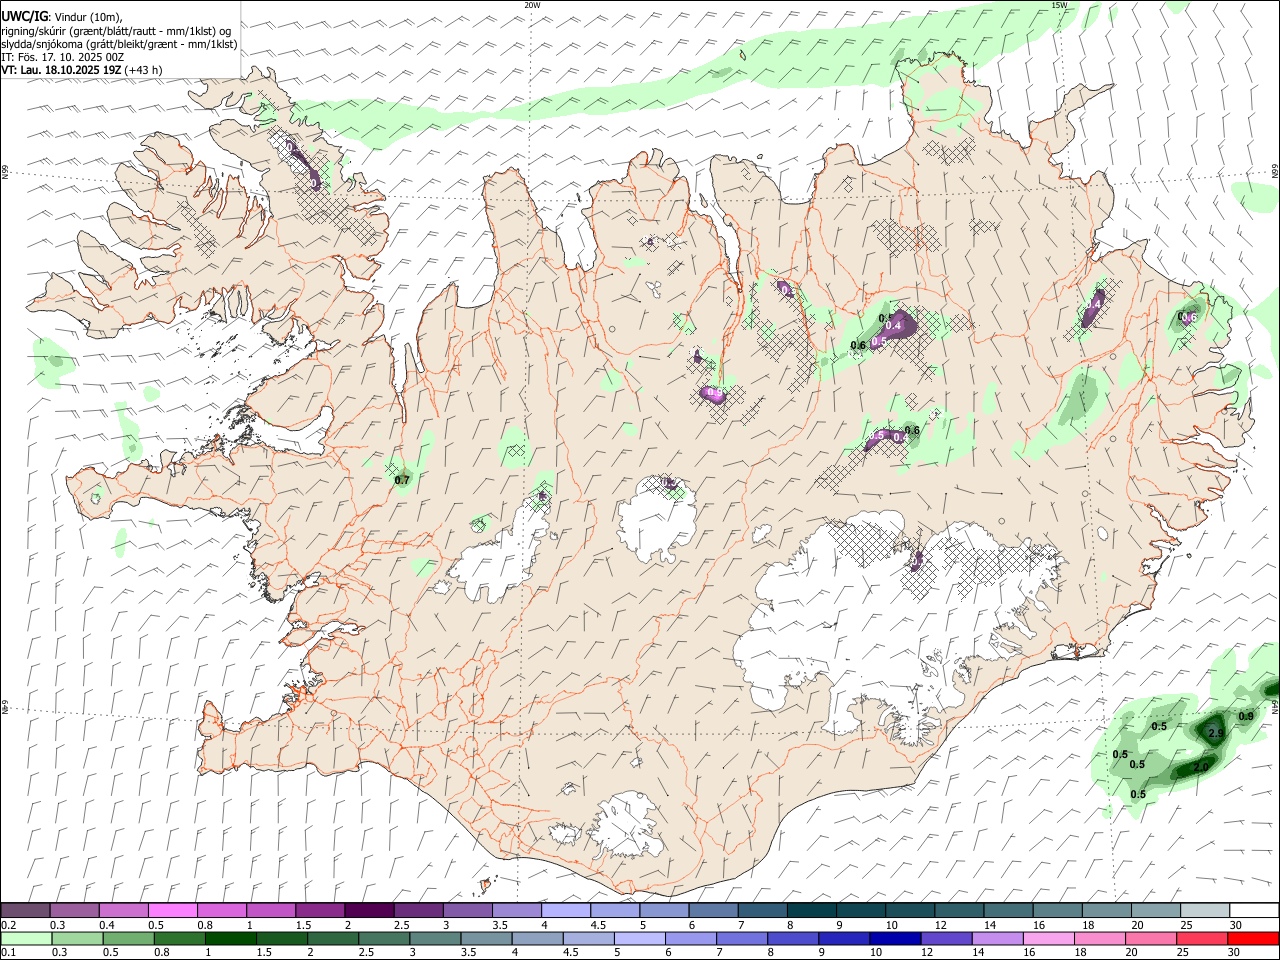Screen dimensions: 1280x960
Task: Click the lower legend swatch labeled 12
Action: [x=945, y=938]
